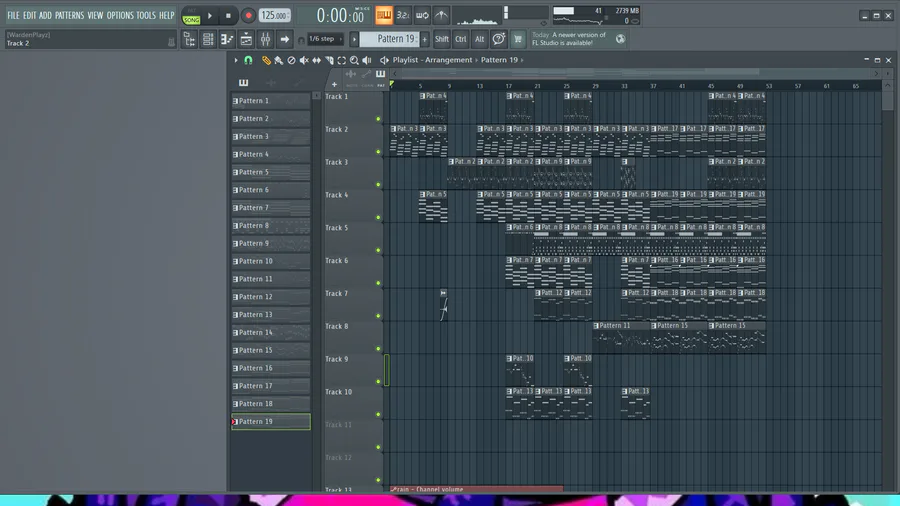The height and width of the screenshot is (506, 900).
Task: Open the EDIT menu
Action: pyautogui.click(x=29, y=15)
